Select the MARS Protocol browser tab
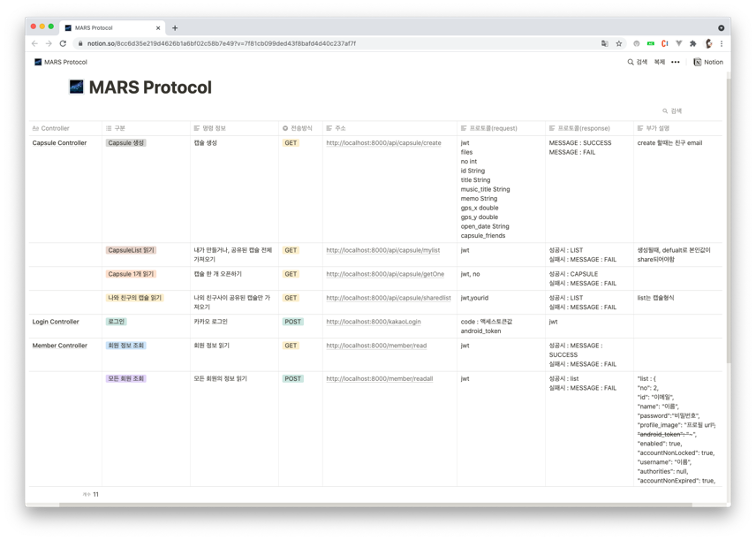This screenshot has width=756, height=540. click(x=113, y=28)
